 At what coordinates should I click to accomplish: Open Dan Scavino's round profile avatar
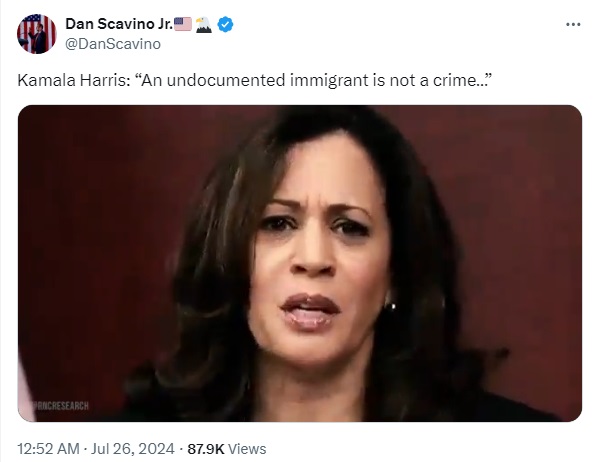tap(37, 34)
